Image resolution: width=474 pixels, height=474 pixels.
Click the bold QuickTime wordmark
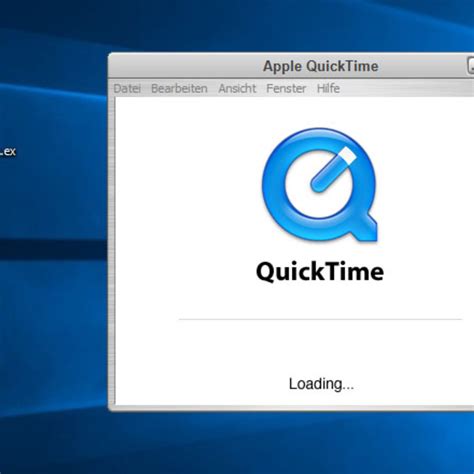pos(320,272)
